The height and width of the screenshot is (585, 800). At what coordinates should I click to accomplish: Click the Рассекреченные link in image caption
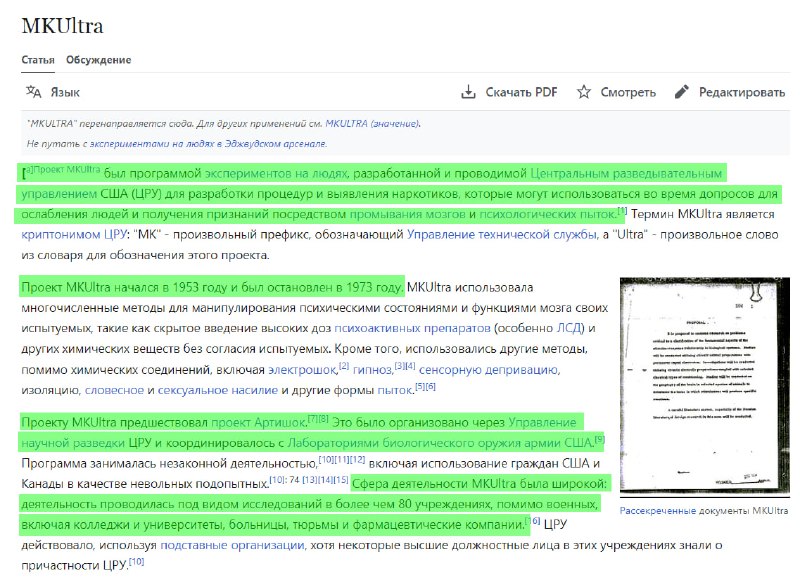[x=658, y=511]
